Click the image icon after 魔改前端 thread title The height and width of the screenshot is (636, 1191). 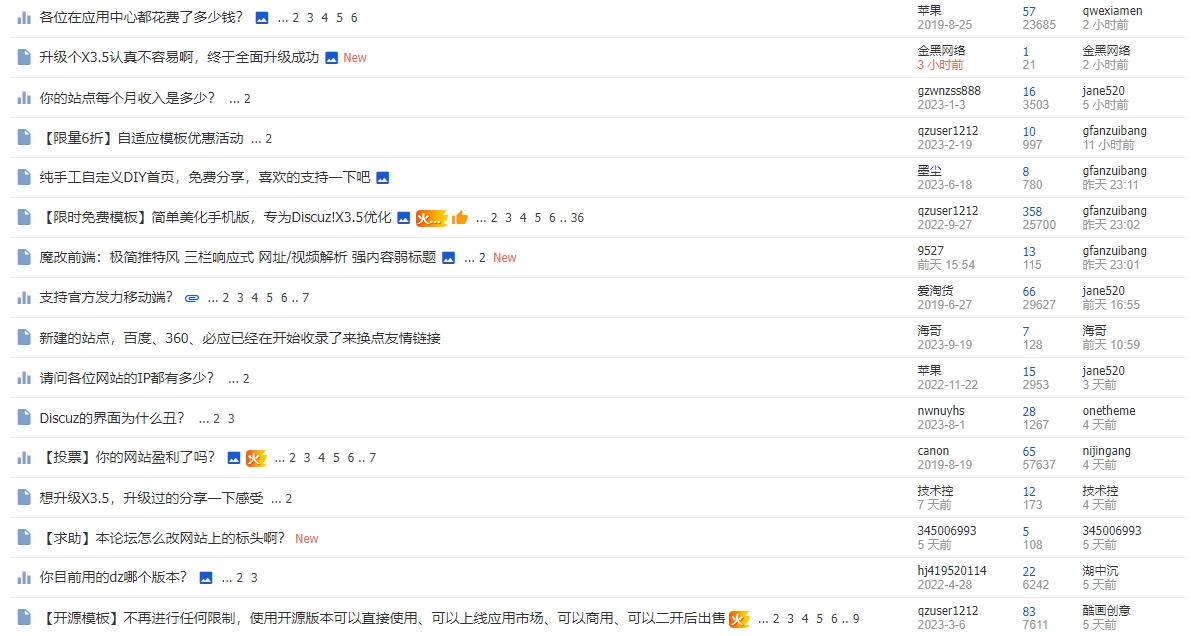click(448, 258)
